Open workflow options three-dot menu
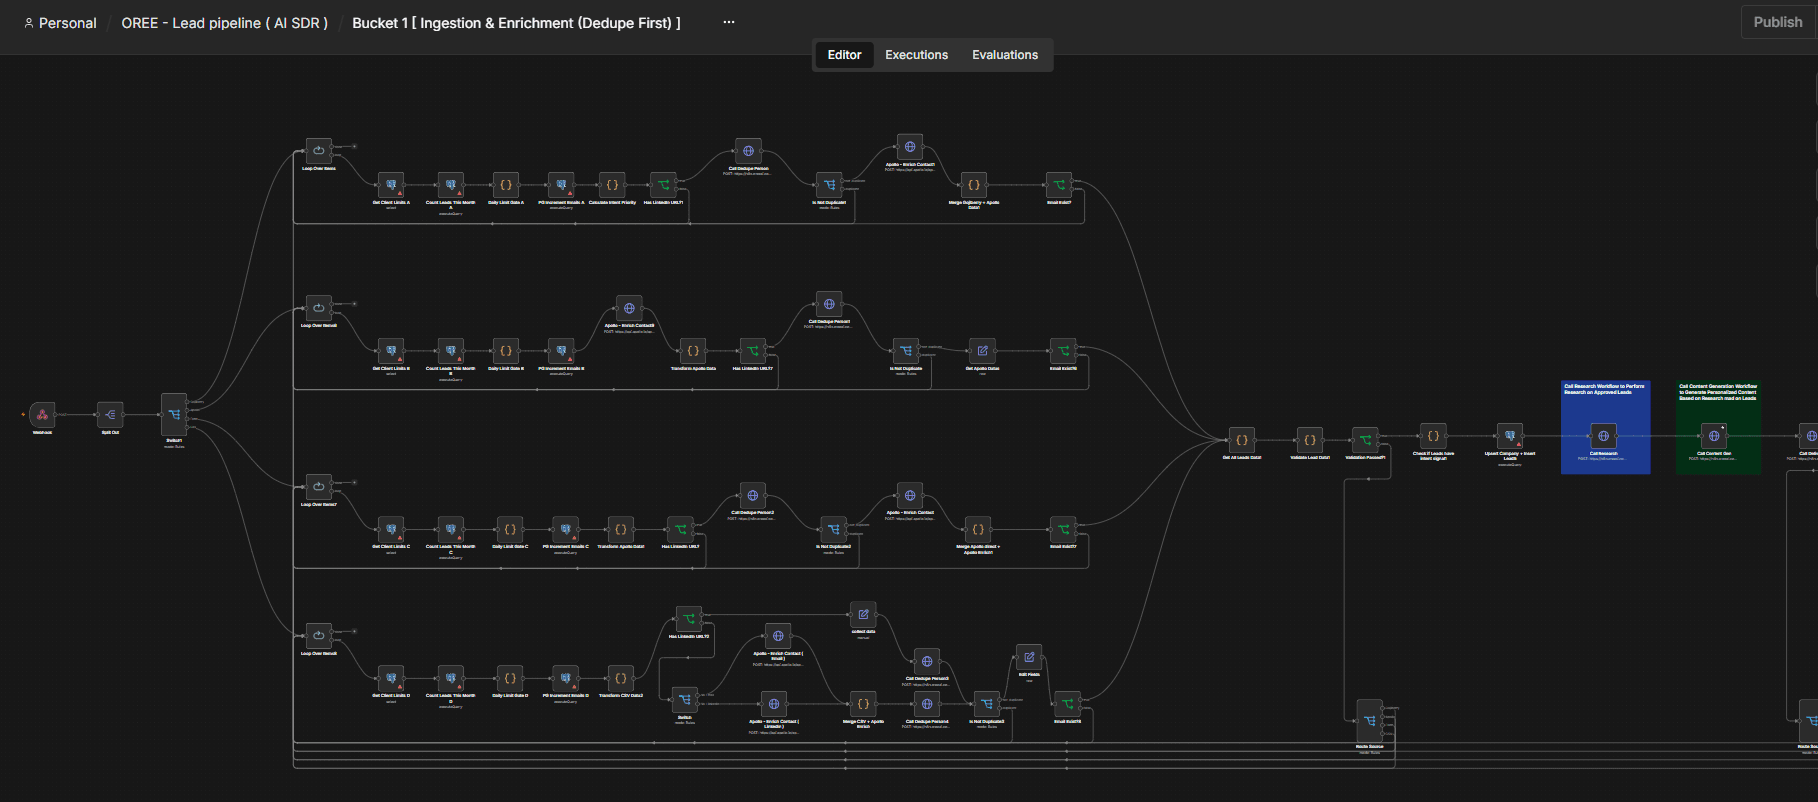The image size is (1818, 802). 729,22
